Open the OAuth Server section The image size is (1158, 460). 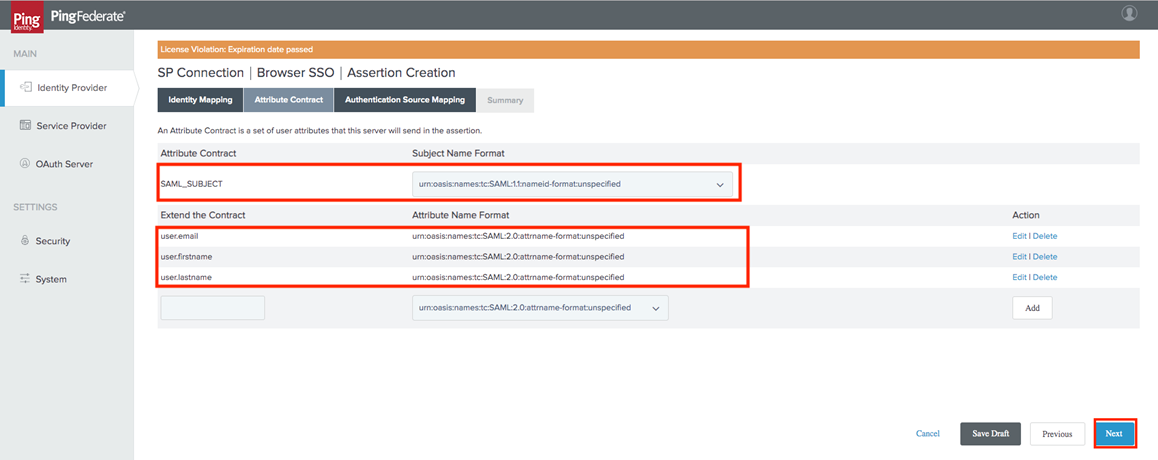click(x=66, y=164)
